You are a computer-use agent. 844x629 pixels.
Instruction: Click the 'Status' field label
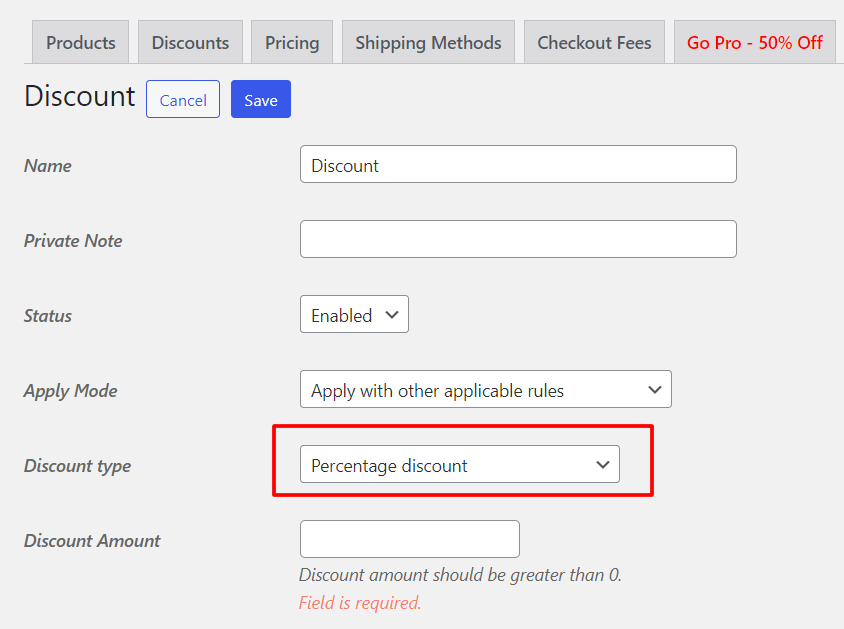(x=48, y=316)
